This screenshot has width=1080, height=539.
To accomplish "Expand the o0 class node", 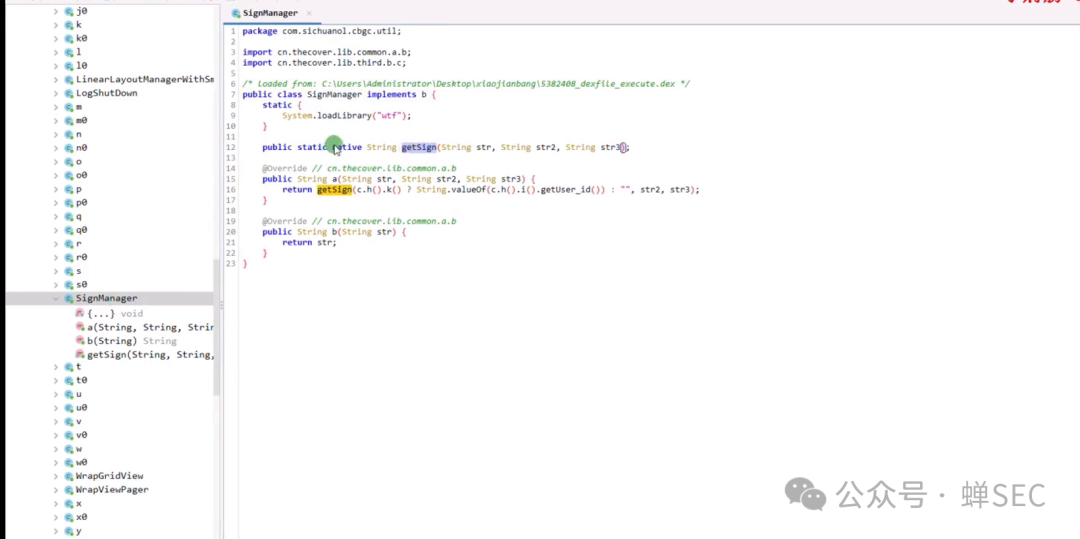I will point(56,176).
